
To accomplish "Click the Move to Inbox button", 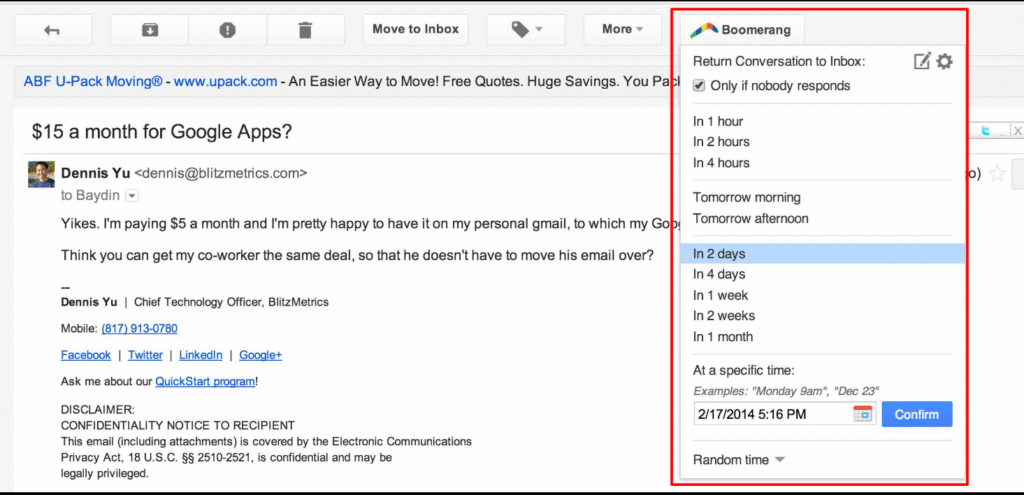I will 415,30.
